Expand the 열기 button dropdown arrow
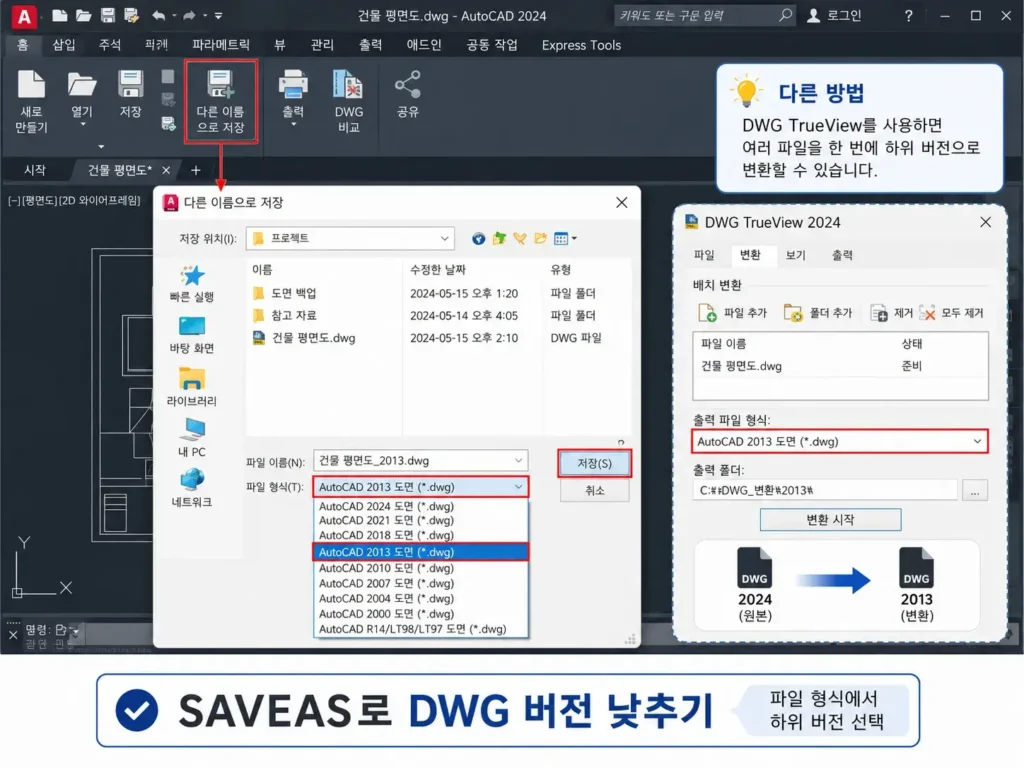Viewport: 1024px width, 768px height. tap(82, 124)
